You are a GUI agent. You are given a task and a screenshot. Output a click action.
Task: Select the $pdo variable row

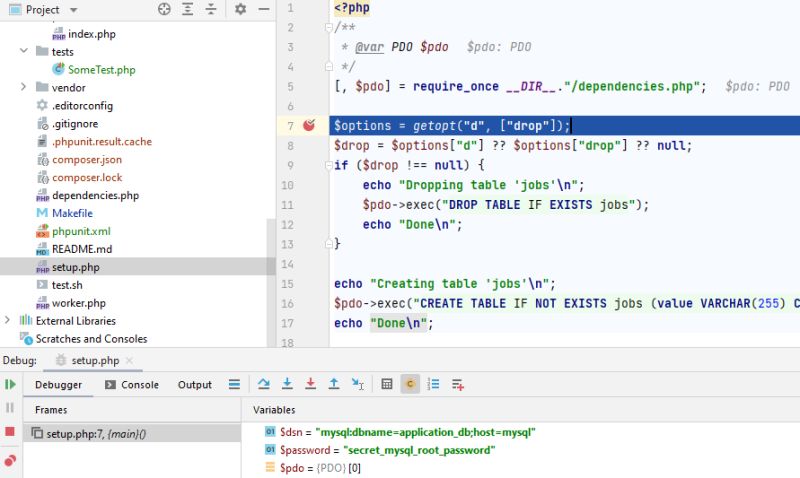313,468
